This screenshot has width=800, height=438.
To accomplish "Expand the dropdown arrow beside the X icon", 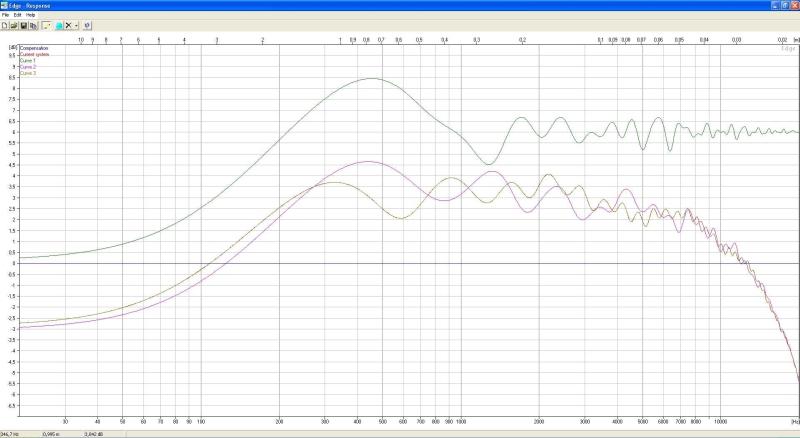I will (76, 25).
